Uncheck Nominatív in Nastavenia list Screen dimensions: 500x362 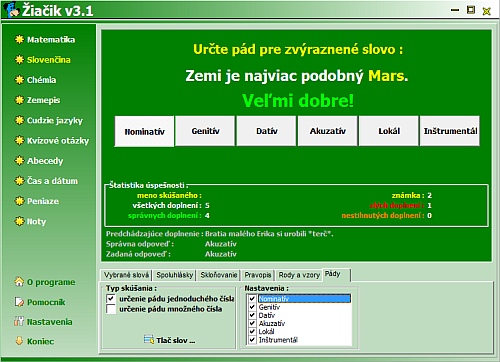252,299
